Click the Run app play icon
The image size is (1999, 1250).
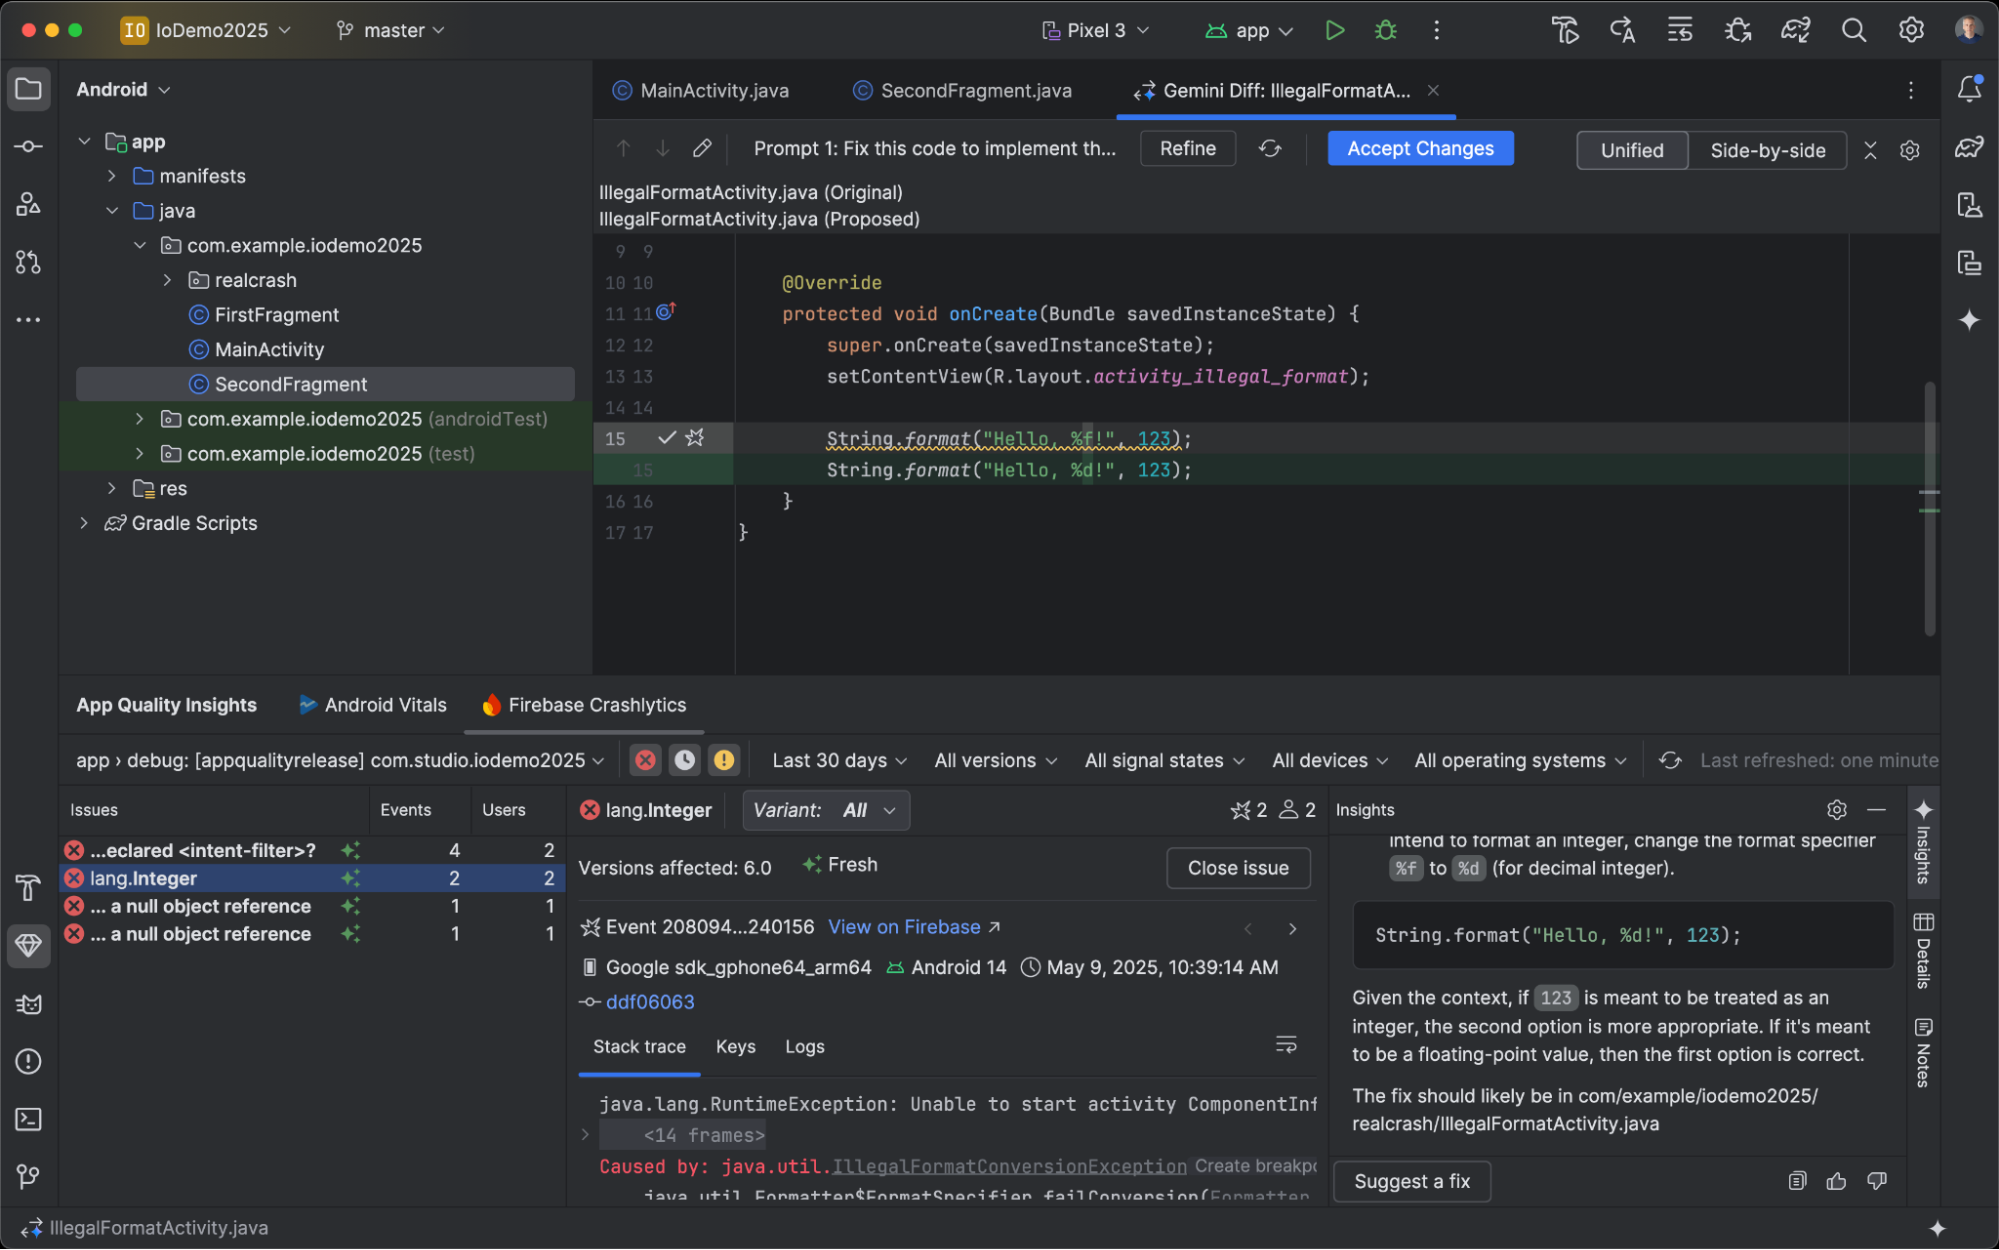pos(1334,30)
